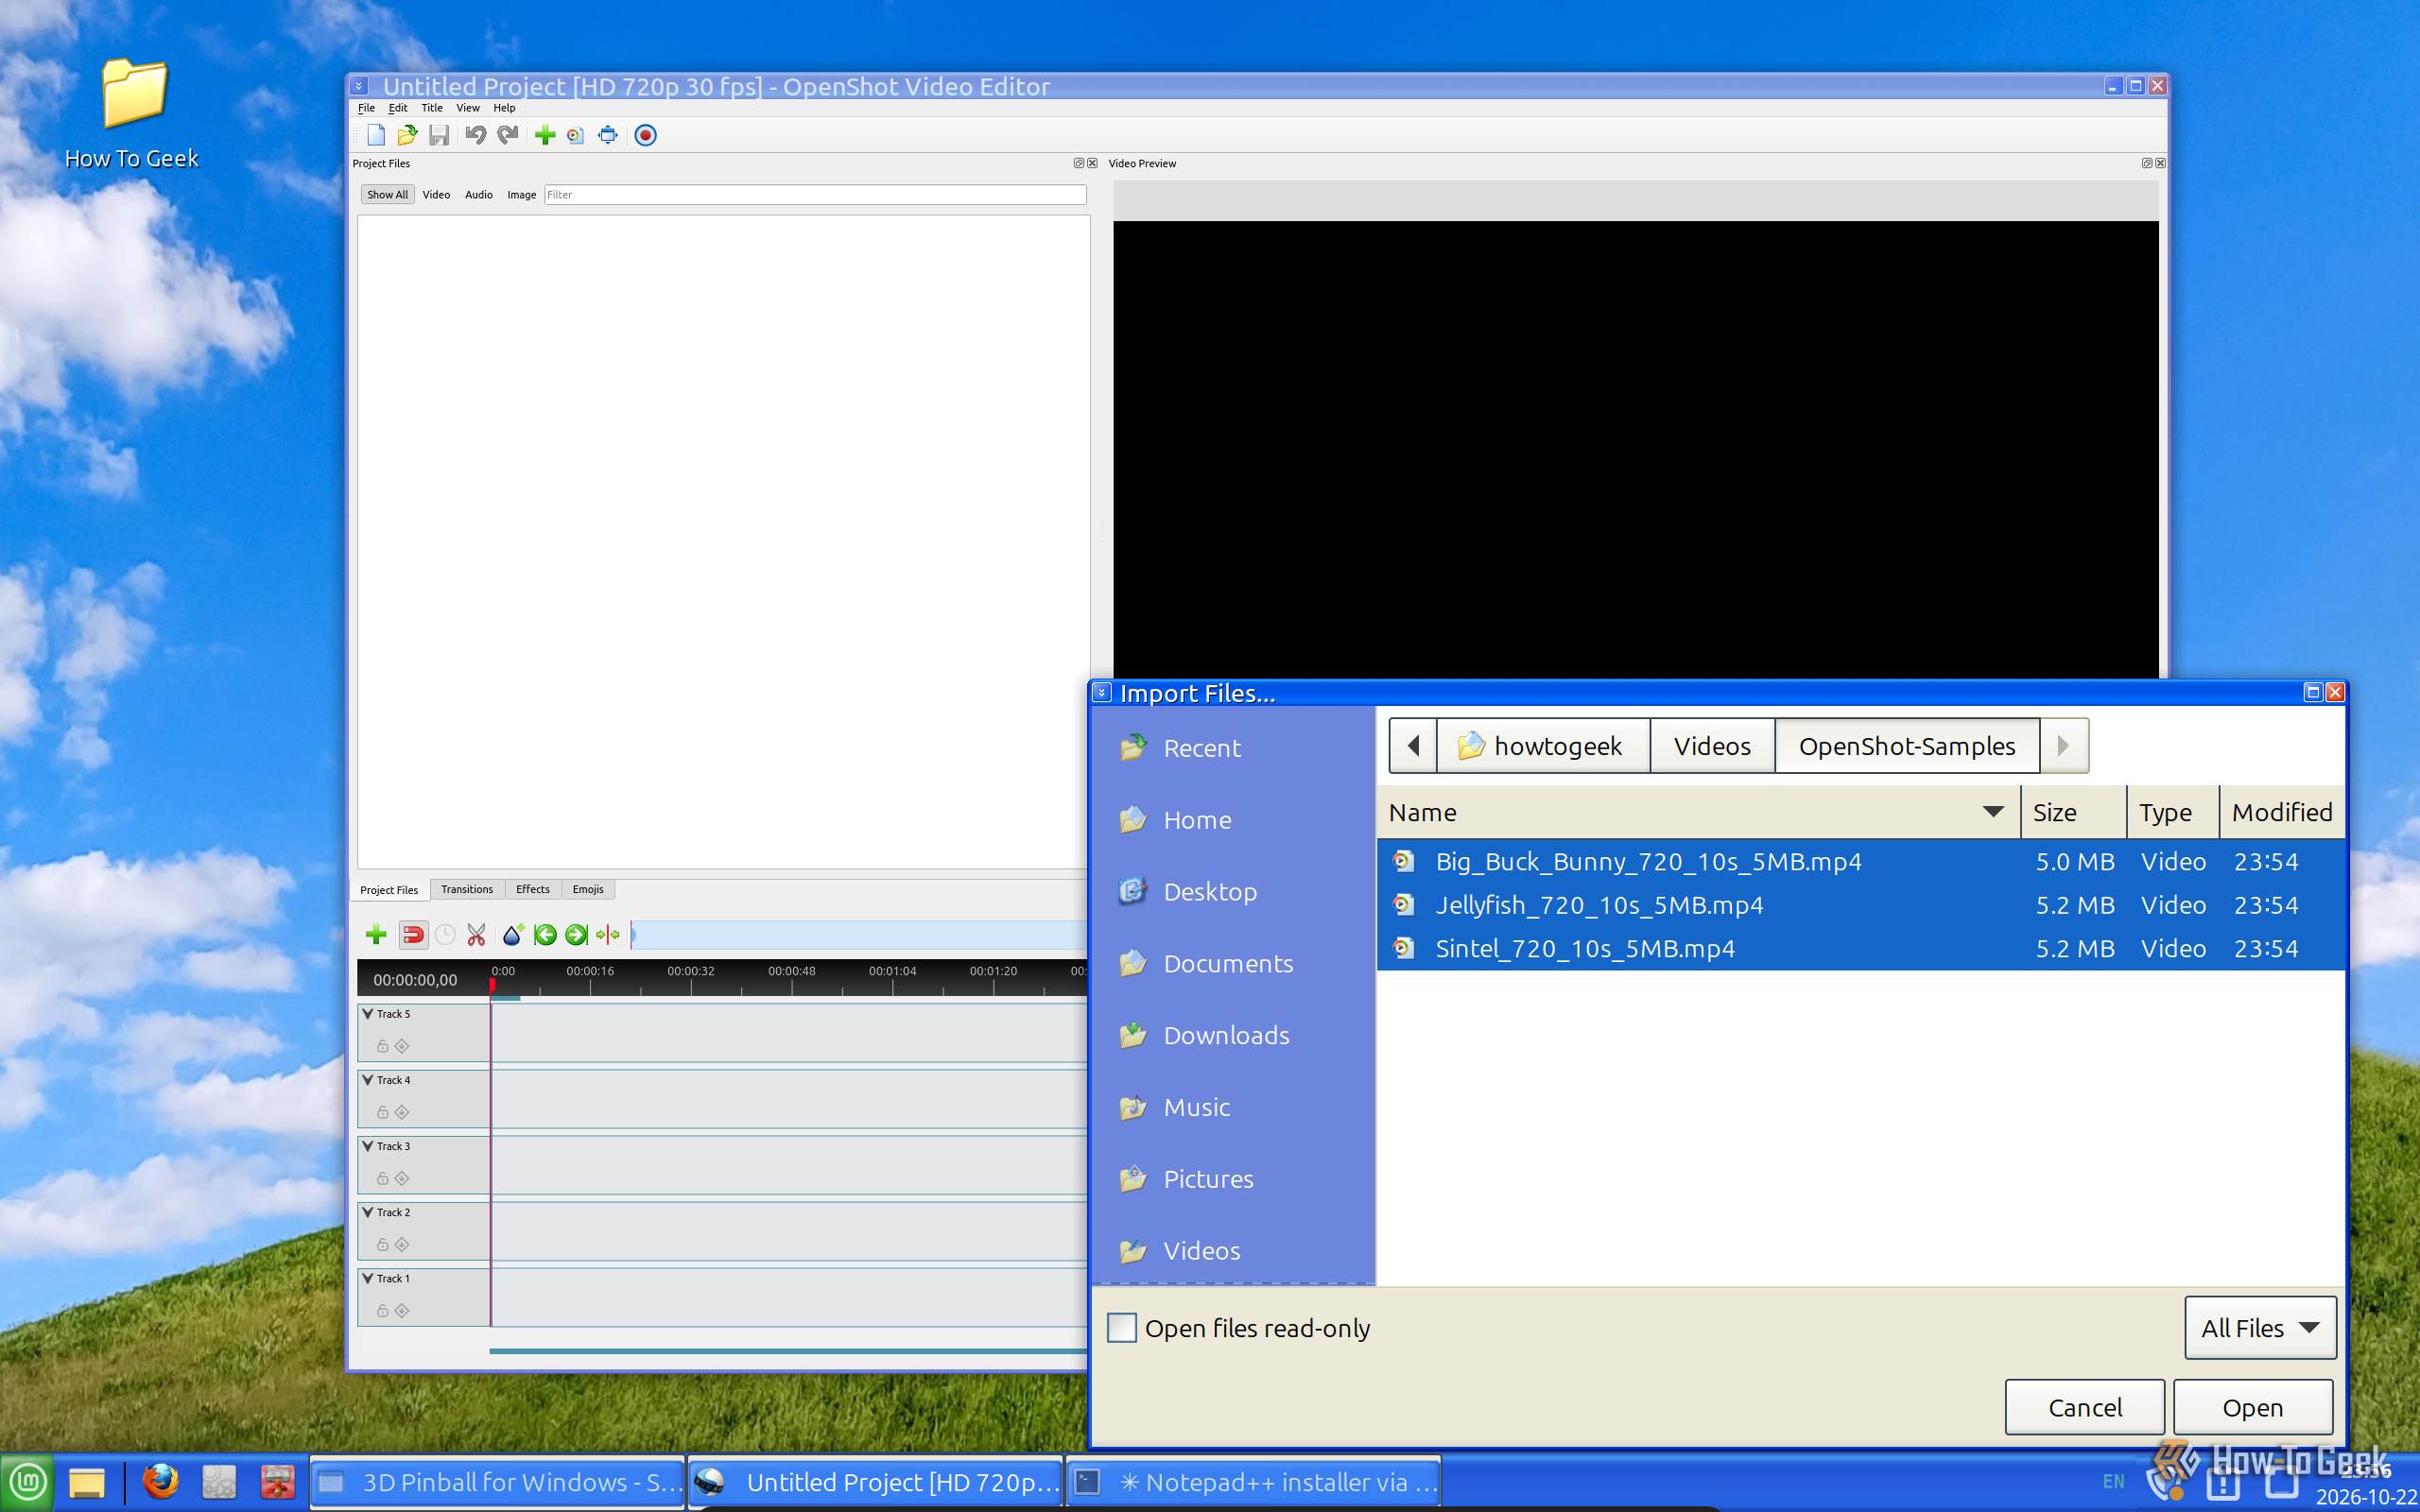Screen dimensions: 2420x1512
Task: Click the red Export Video icon
Action: click(x=646, y=135)
